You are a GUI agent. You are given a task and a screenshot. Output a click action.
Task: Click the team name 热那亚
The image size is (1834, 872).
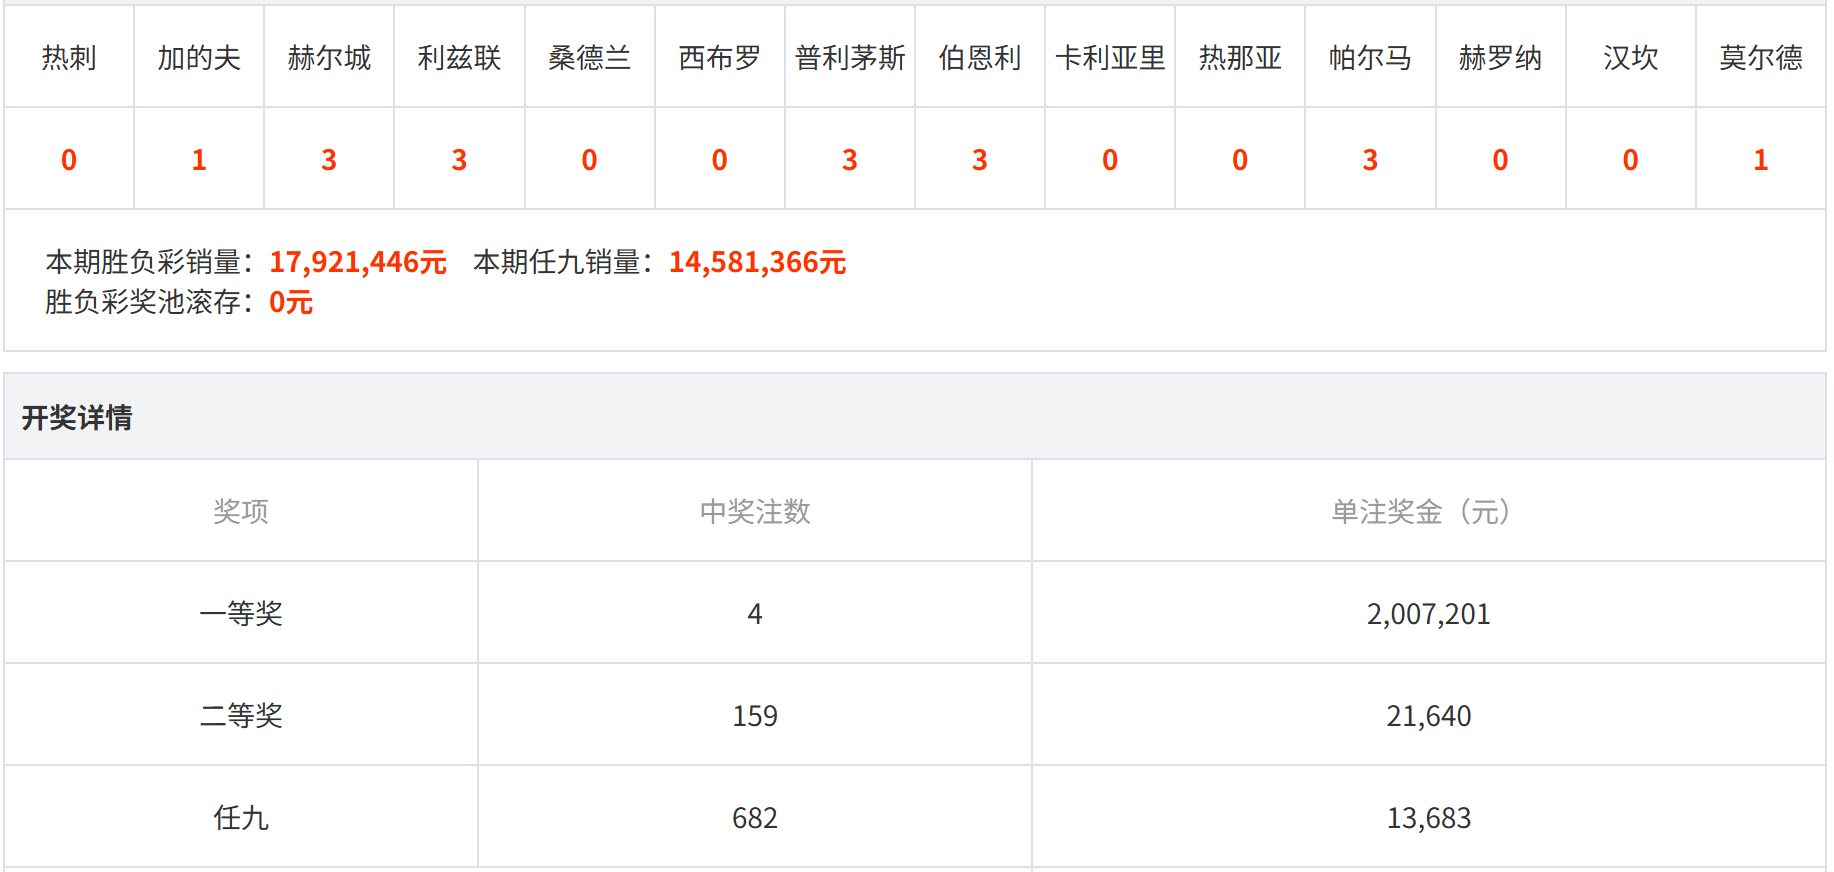1240,58
